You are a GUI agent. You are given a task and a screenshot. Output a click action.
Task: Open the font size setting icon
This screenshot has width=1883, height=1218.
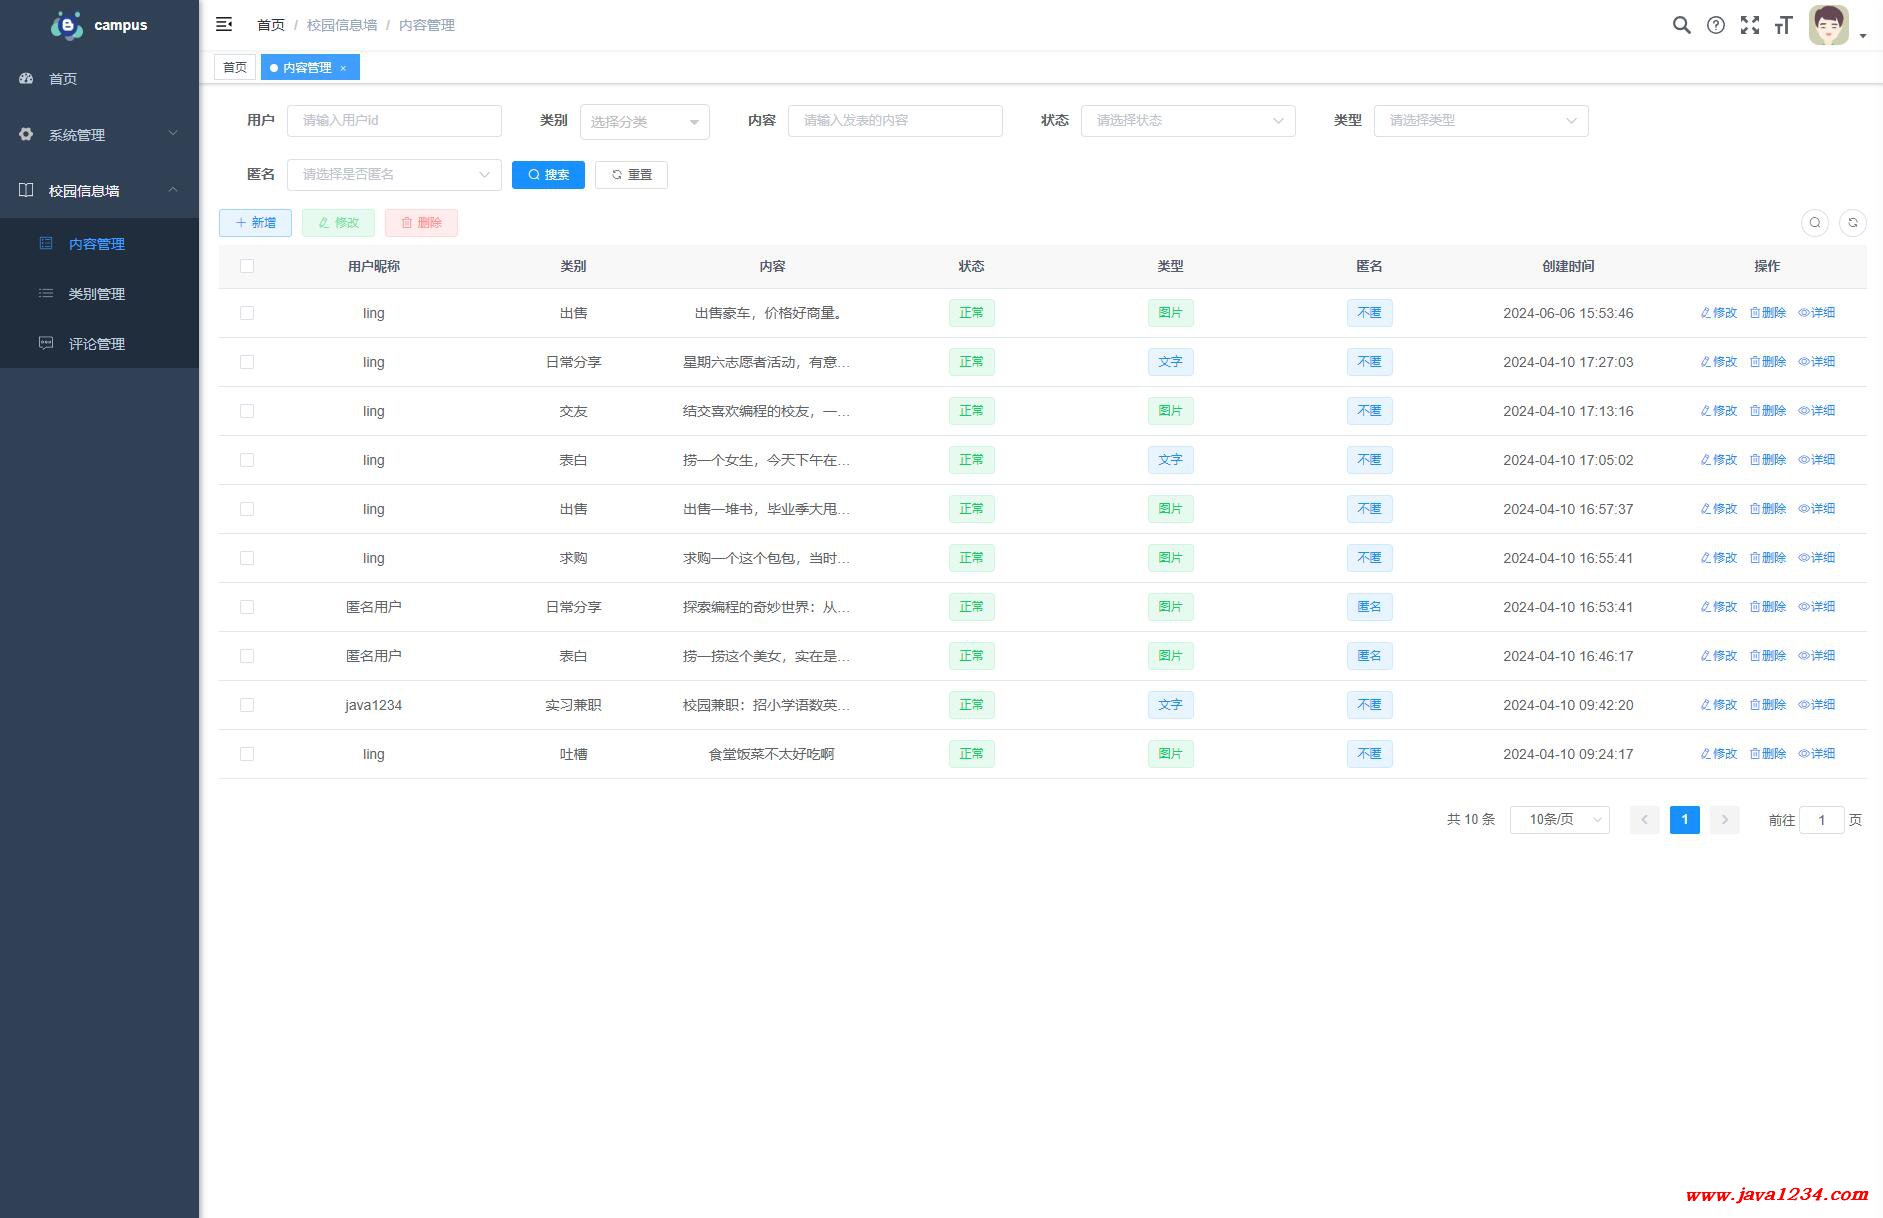coord(1783,25)
